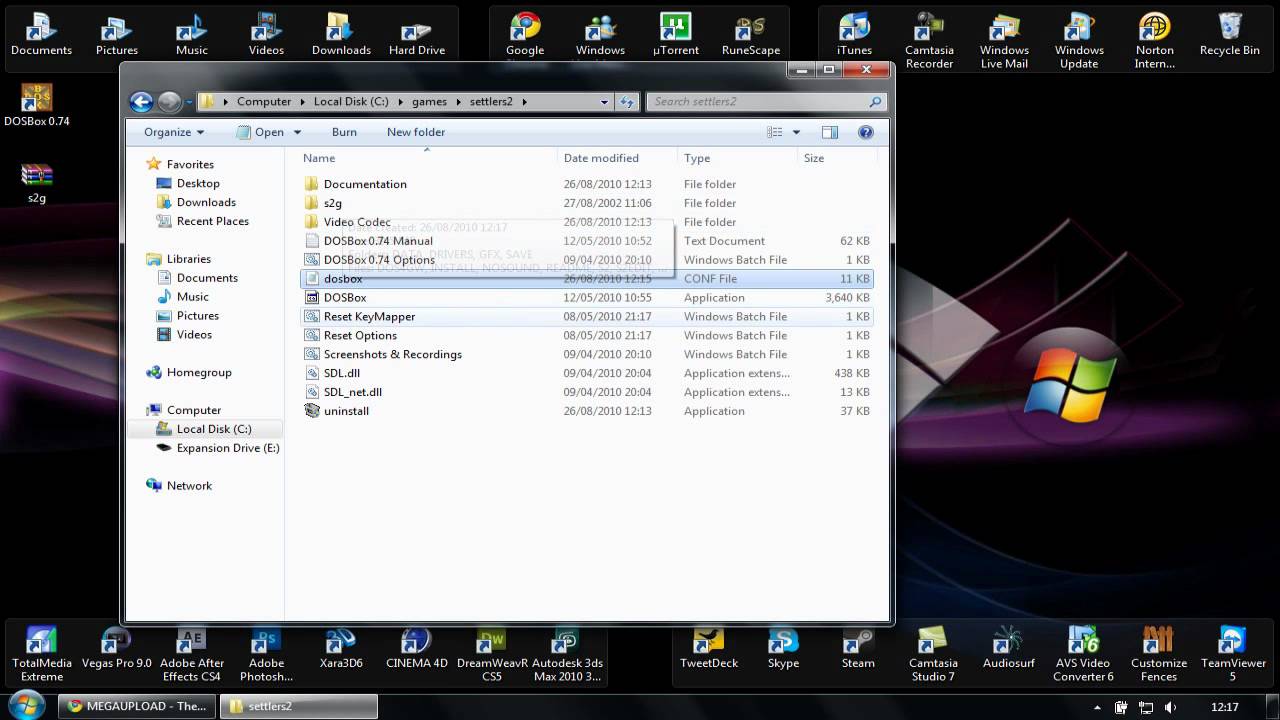1280x720 pixels.
Task: Sort by Size column header
Action: coord(838,158)
